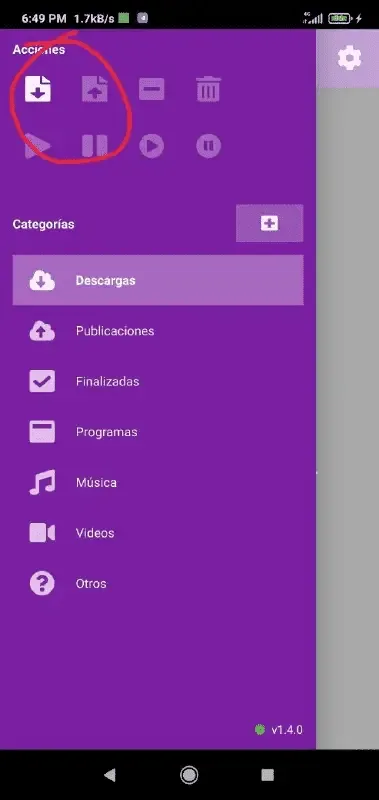Viewport: 379px width, 800px height.
Task: Open settings via the gear icon
Action: coord(349,58)
